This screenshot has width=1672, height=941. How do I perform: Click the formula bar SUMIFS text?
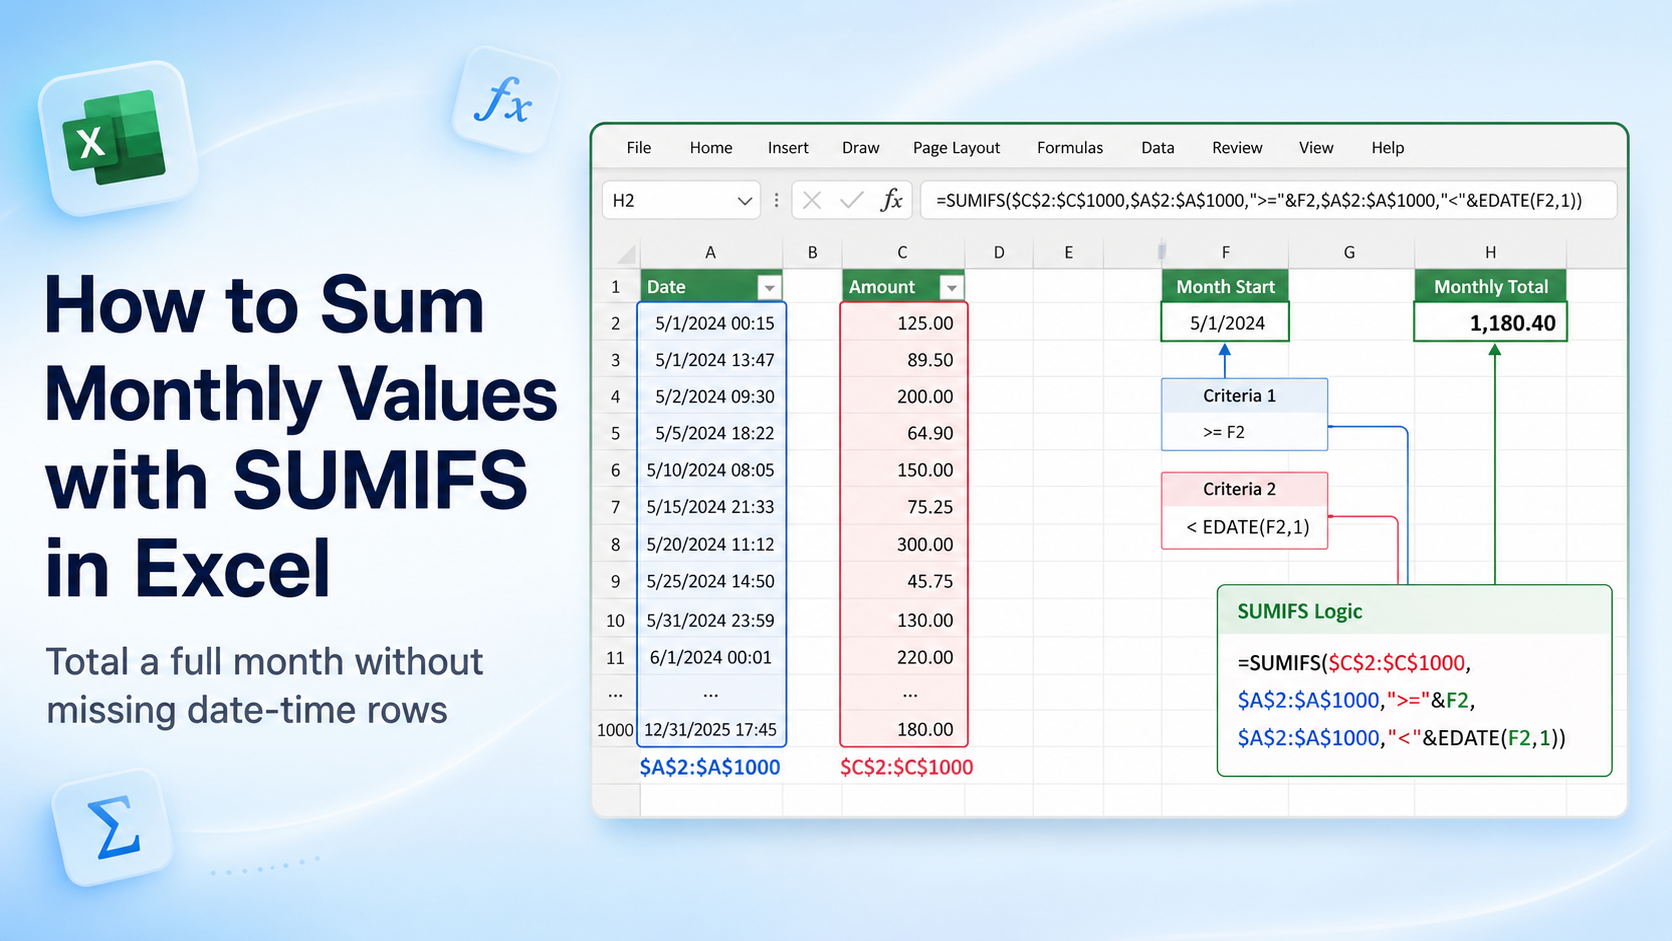pos(1259,200)
